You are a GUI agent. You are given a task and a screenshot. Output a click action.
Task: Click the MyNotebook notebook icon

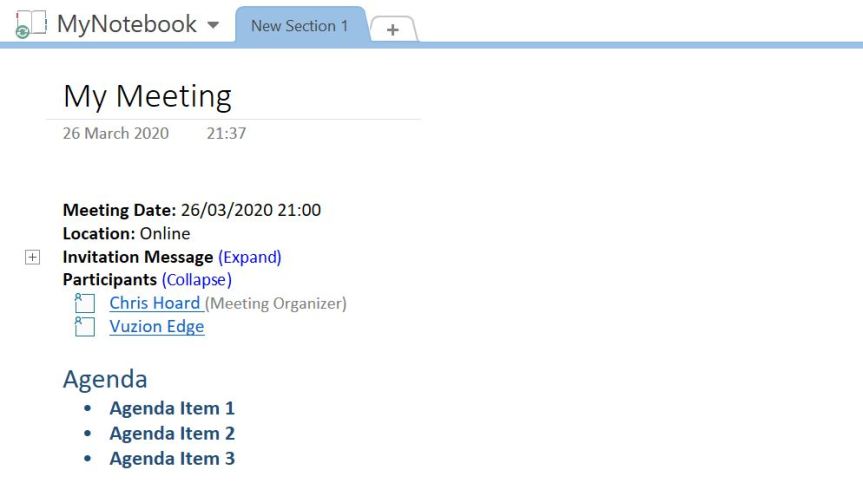tap(31, 24)
